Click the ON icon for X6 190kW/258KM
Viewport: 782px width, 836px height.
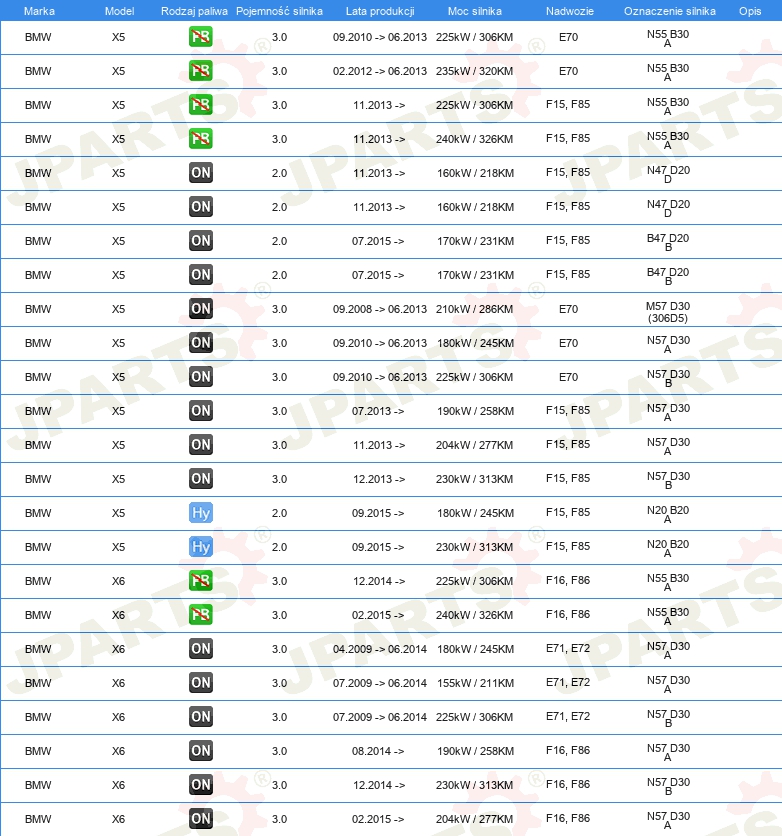[200, 751]
